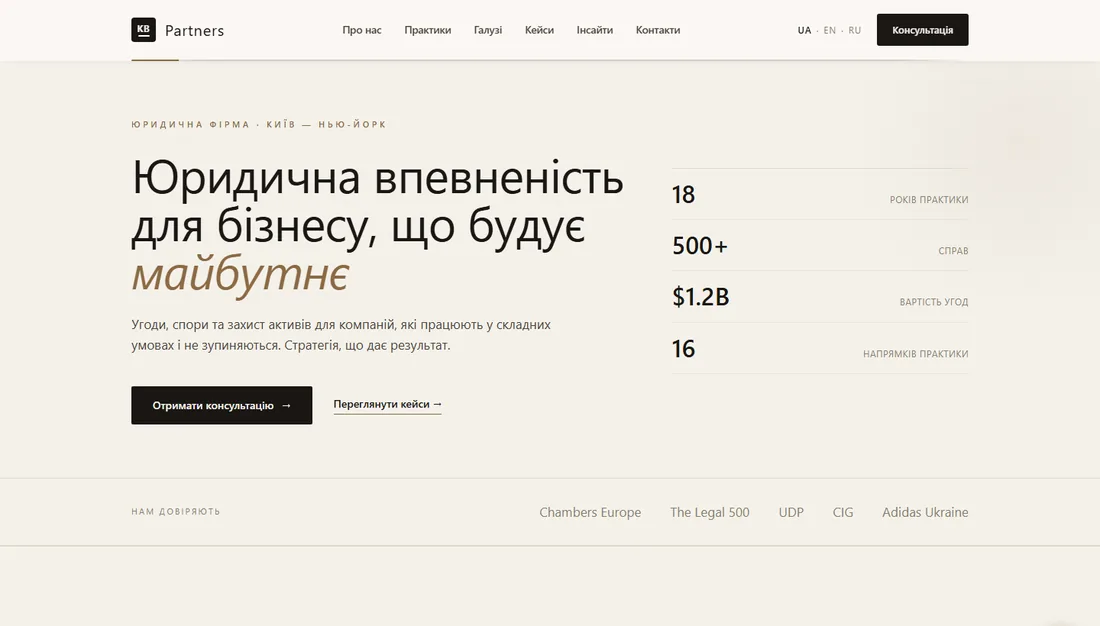Open the Про нас menu item
Viewport: 1100px width, 626px height.
(x=362, y=30)
